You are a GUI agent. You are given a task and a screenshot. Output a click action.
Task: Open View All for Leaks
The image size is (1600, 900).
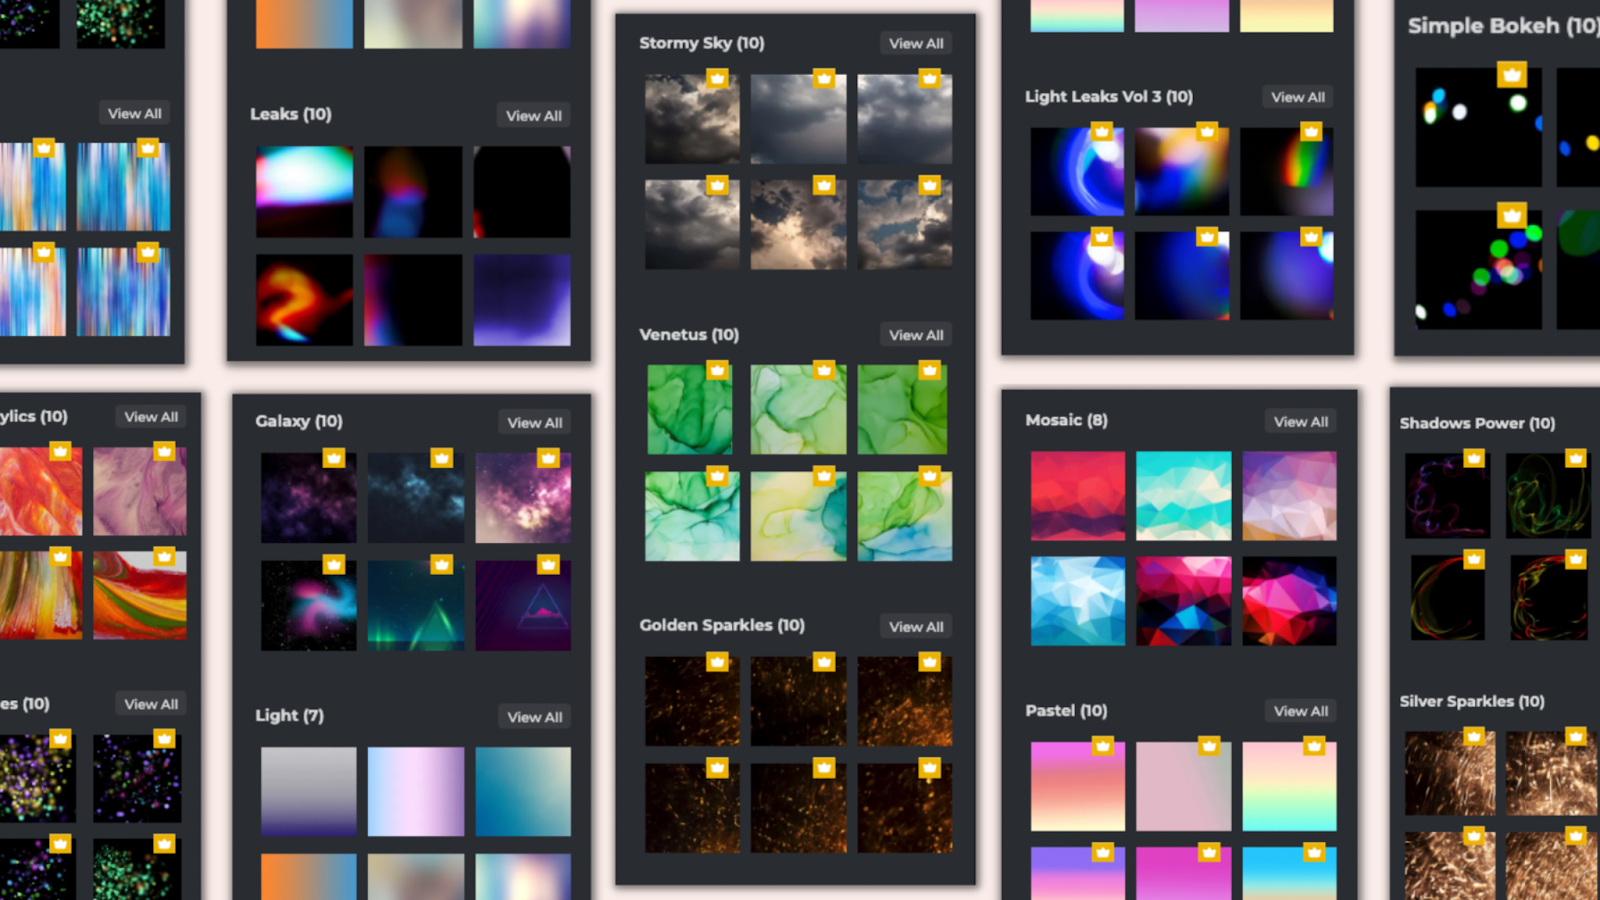[533, 115]
